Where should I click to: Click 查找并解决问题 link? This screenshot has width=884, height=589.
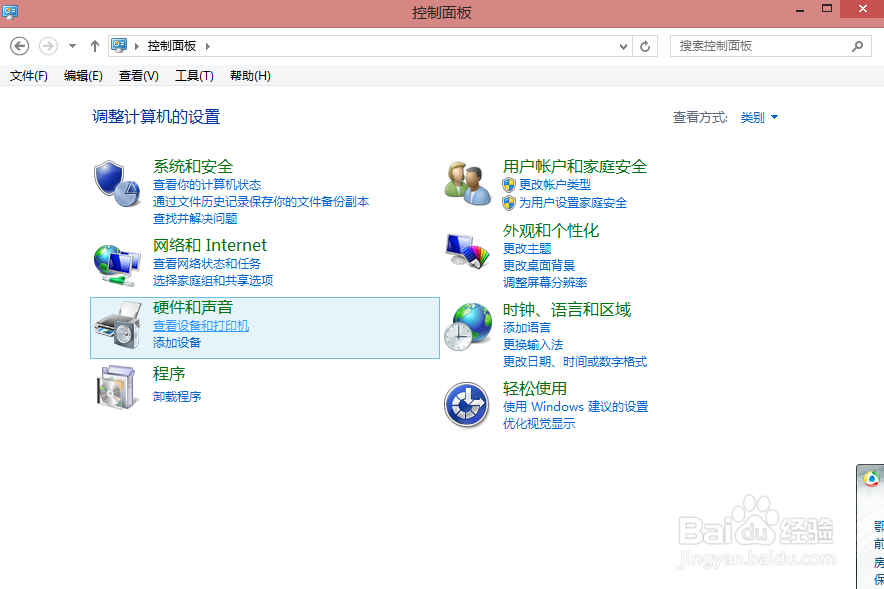coord(195,219)
